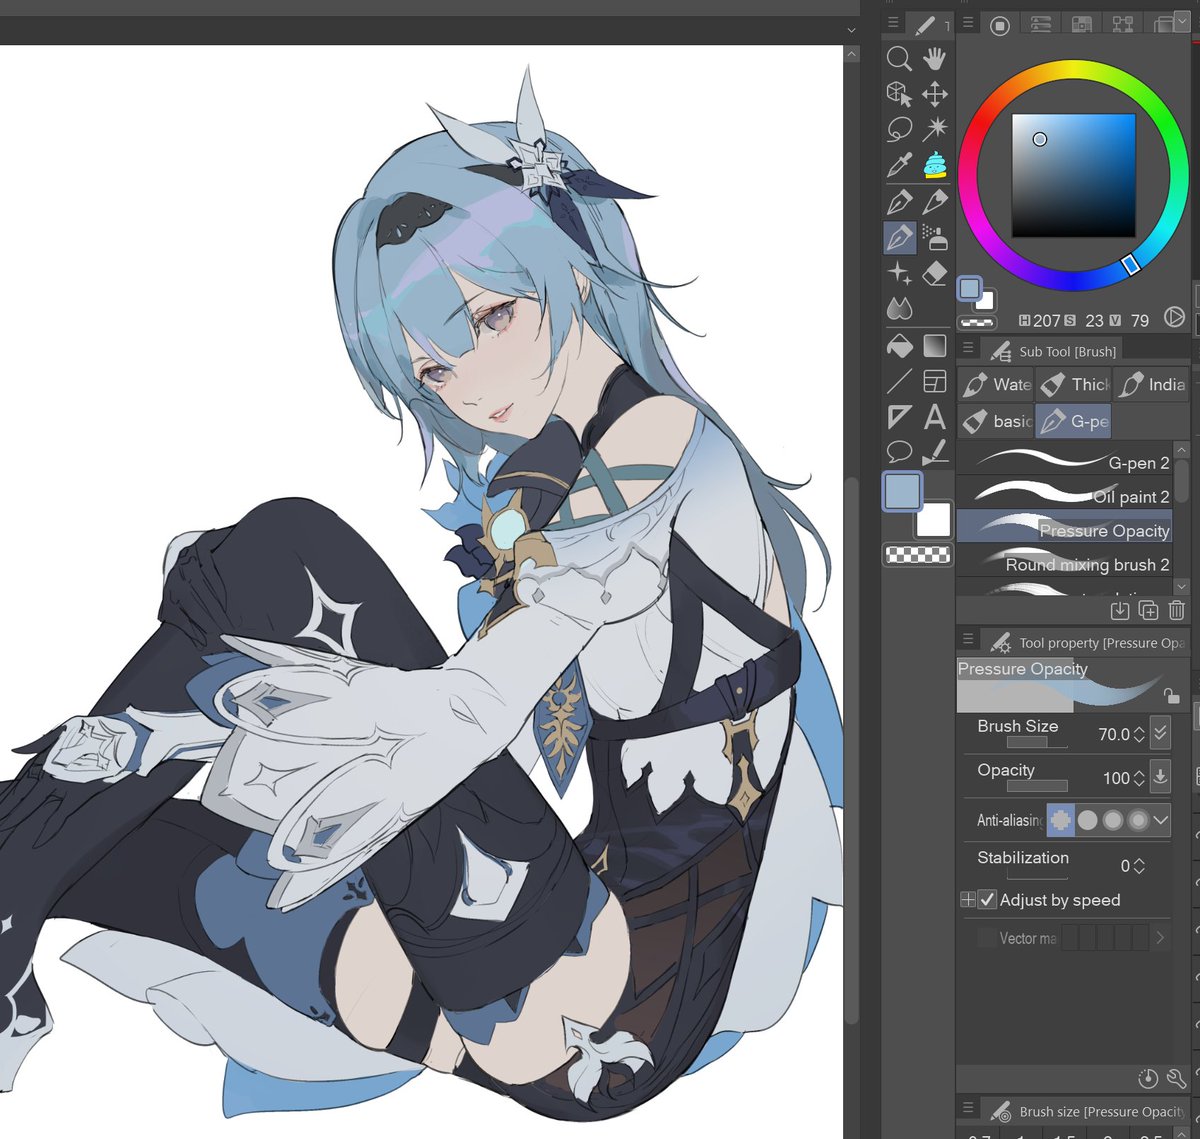The height and width of the screenshot is (1139, 1200).
Task: Select the Eraser tool
Action: click(x=935, y=273)
